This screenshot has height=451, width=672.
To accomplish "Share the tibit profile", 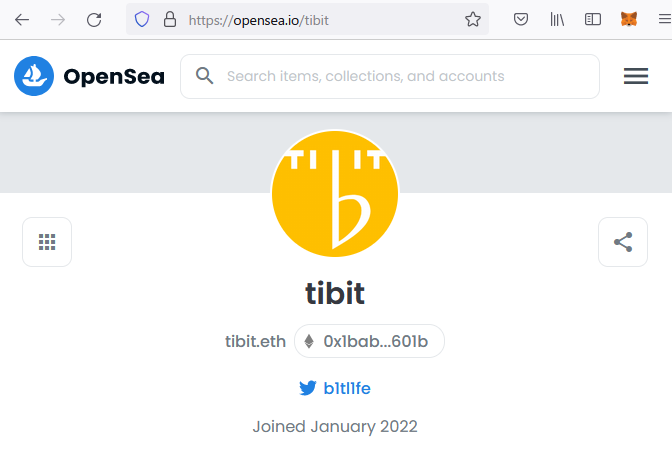I will 623,242.
